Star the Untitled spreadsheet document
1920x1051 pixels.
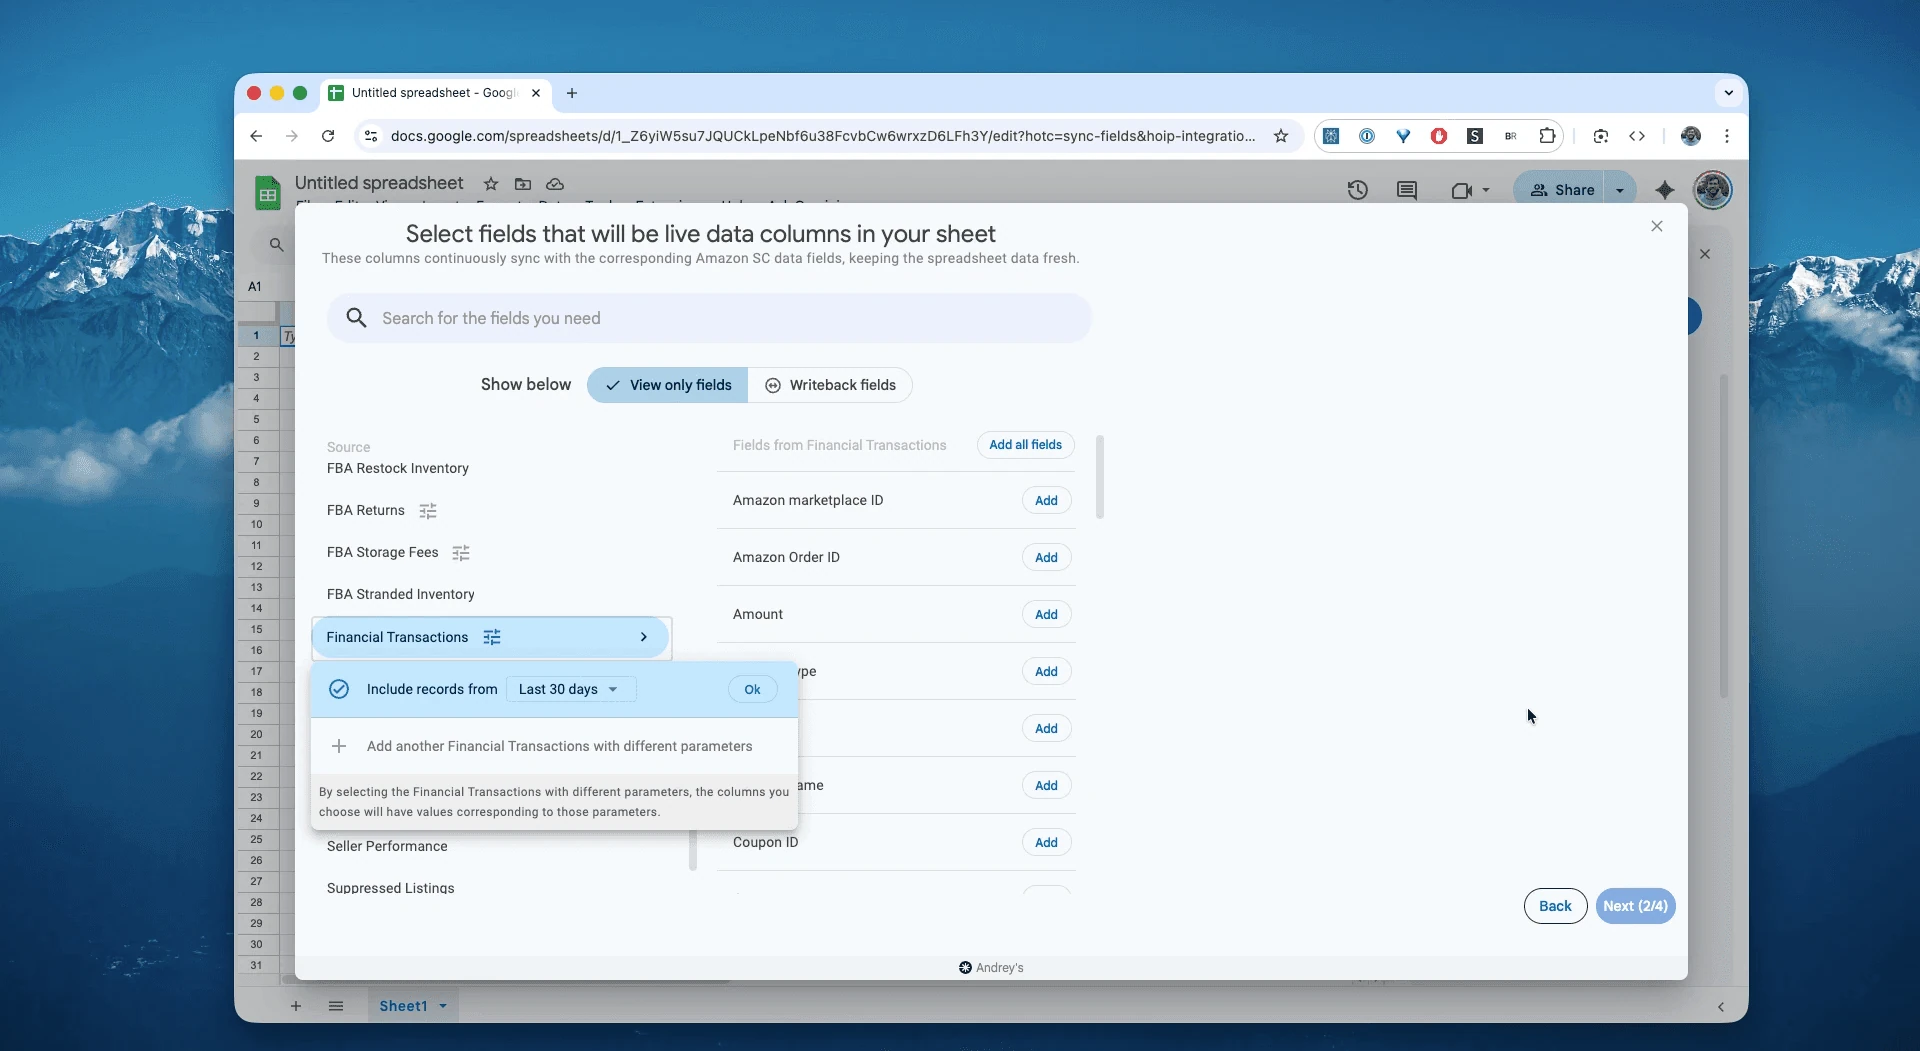(491, 184)
